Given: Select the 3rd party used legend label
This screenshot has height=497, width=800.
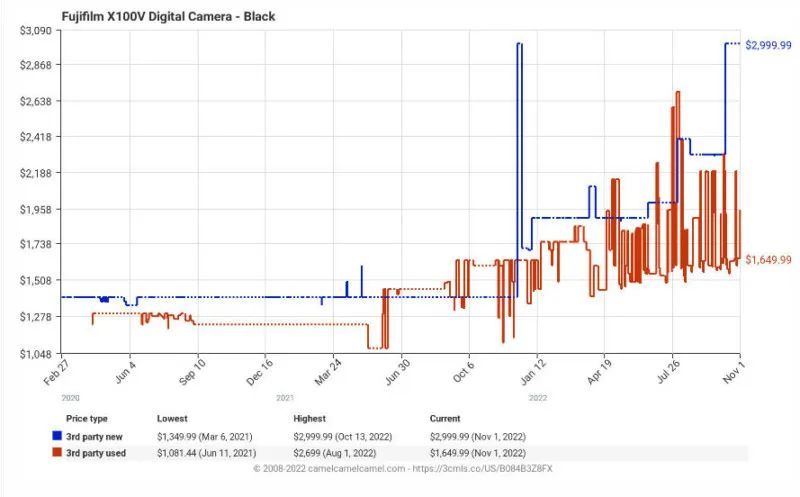Looking at the screenshot, I should pyautogui.click(x=96, y=453).
